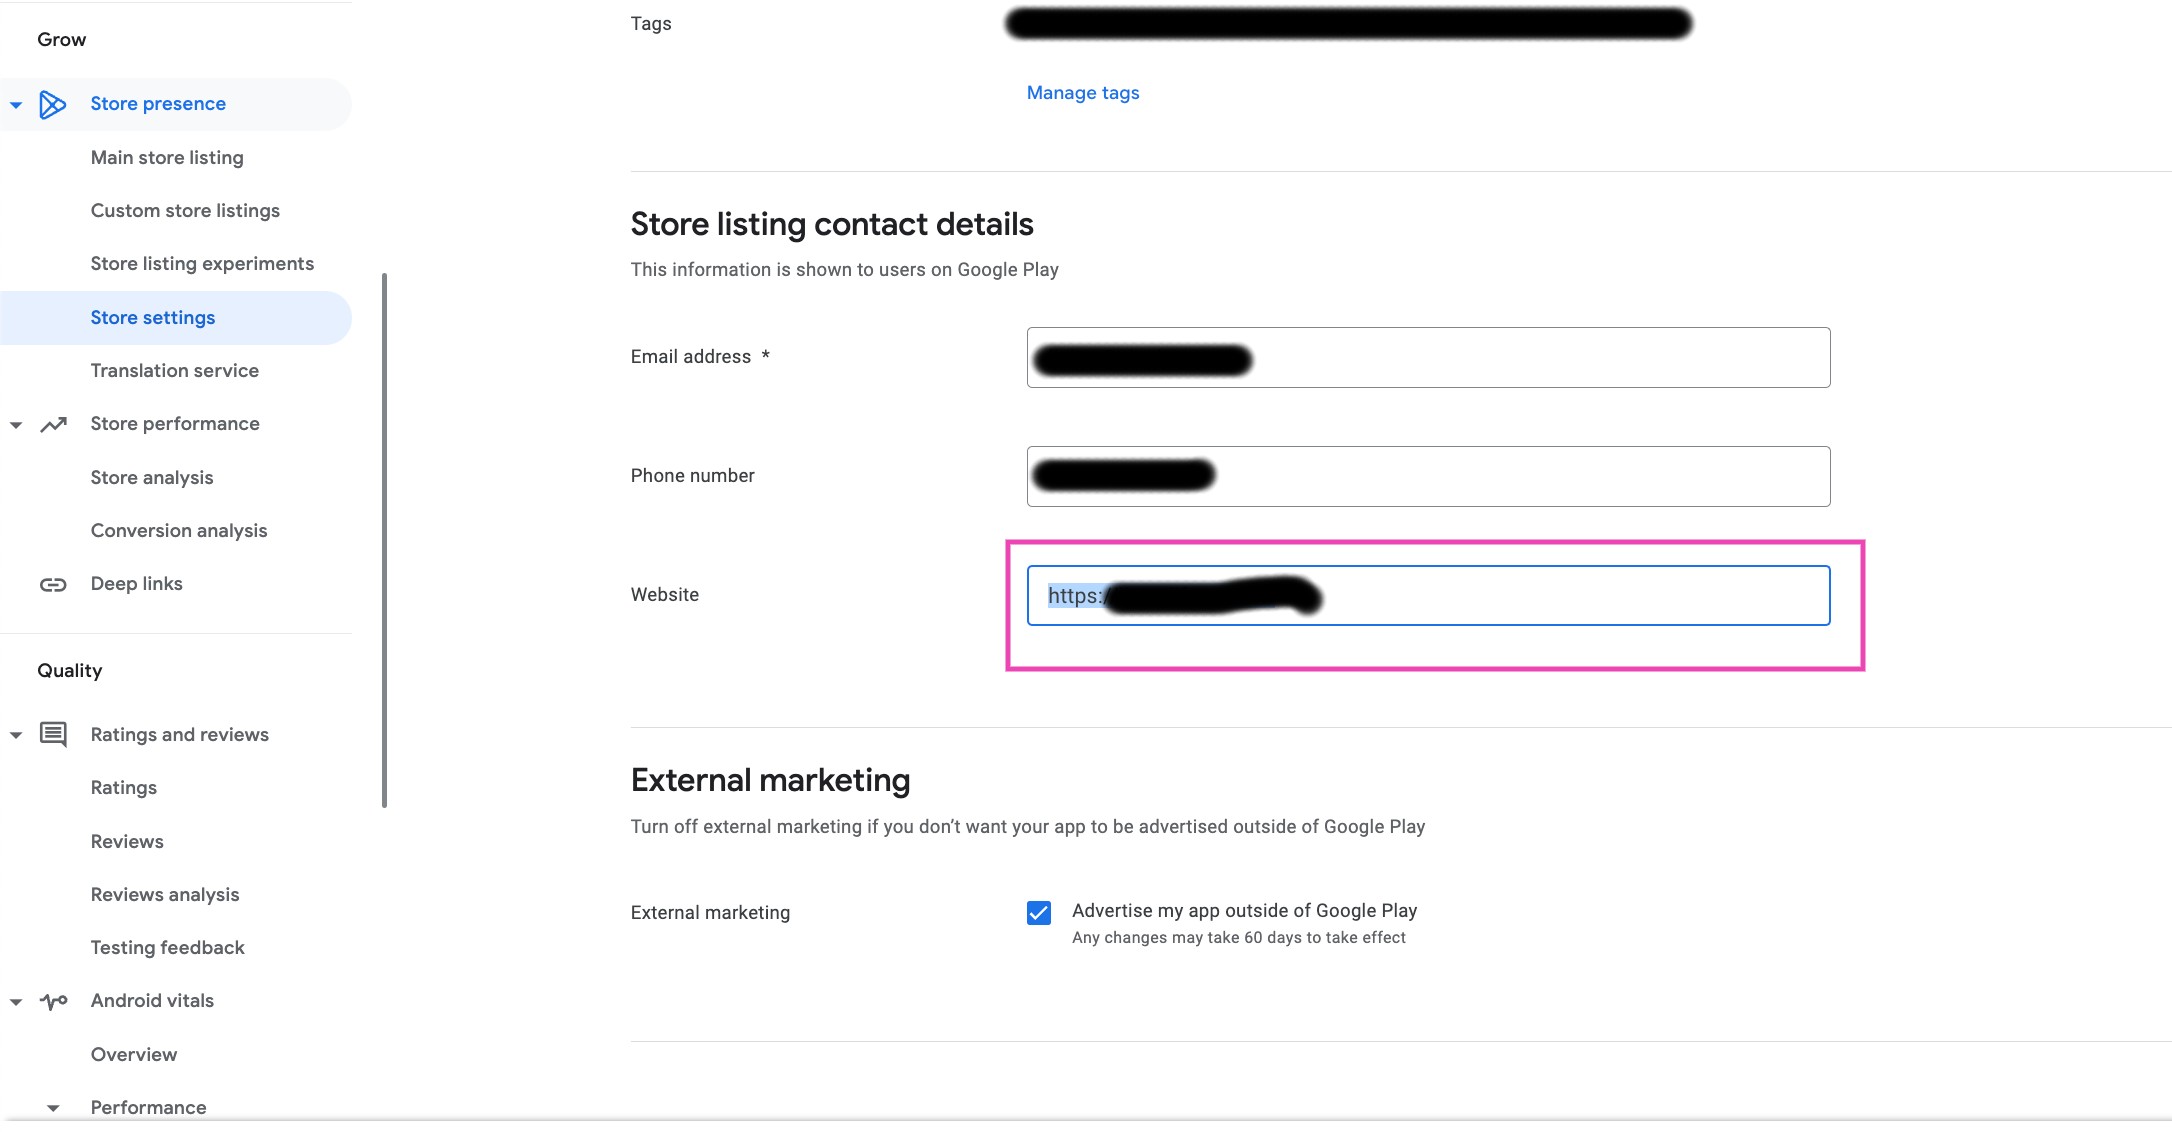Select Main store listing menu item

(167, 157)
